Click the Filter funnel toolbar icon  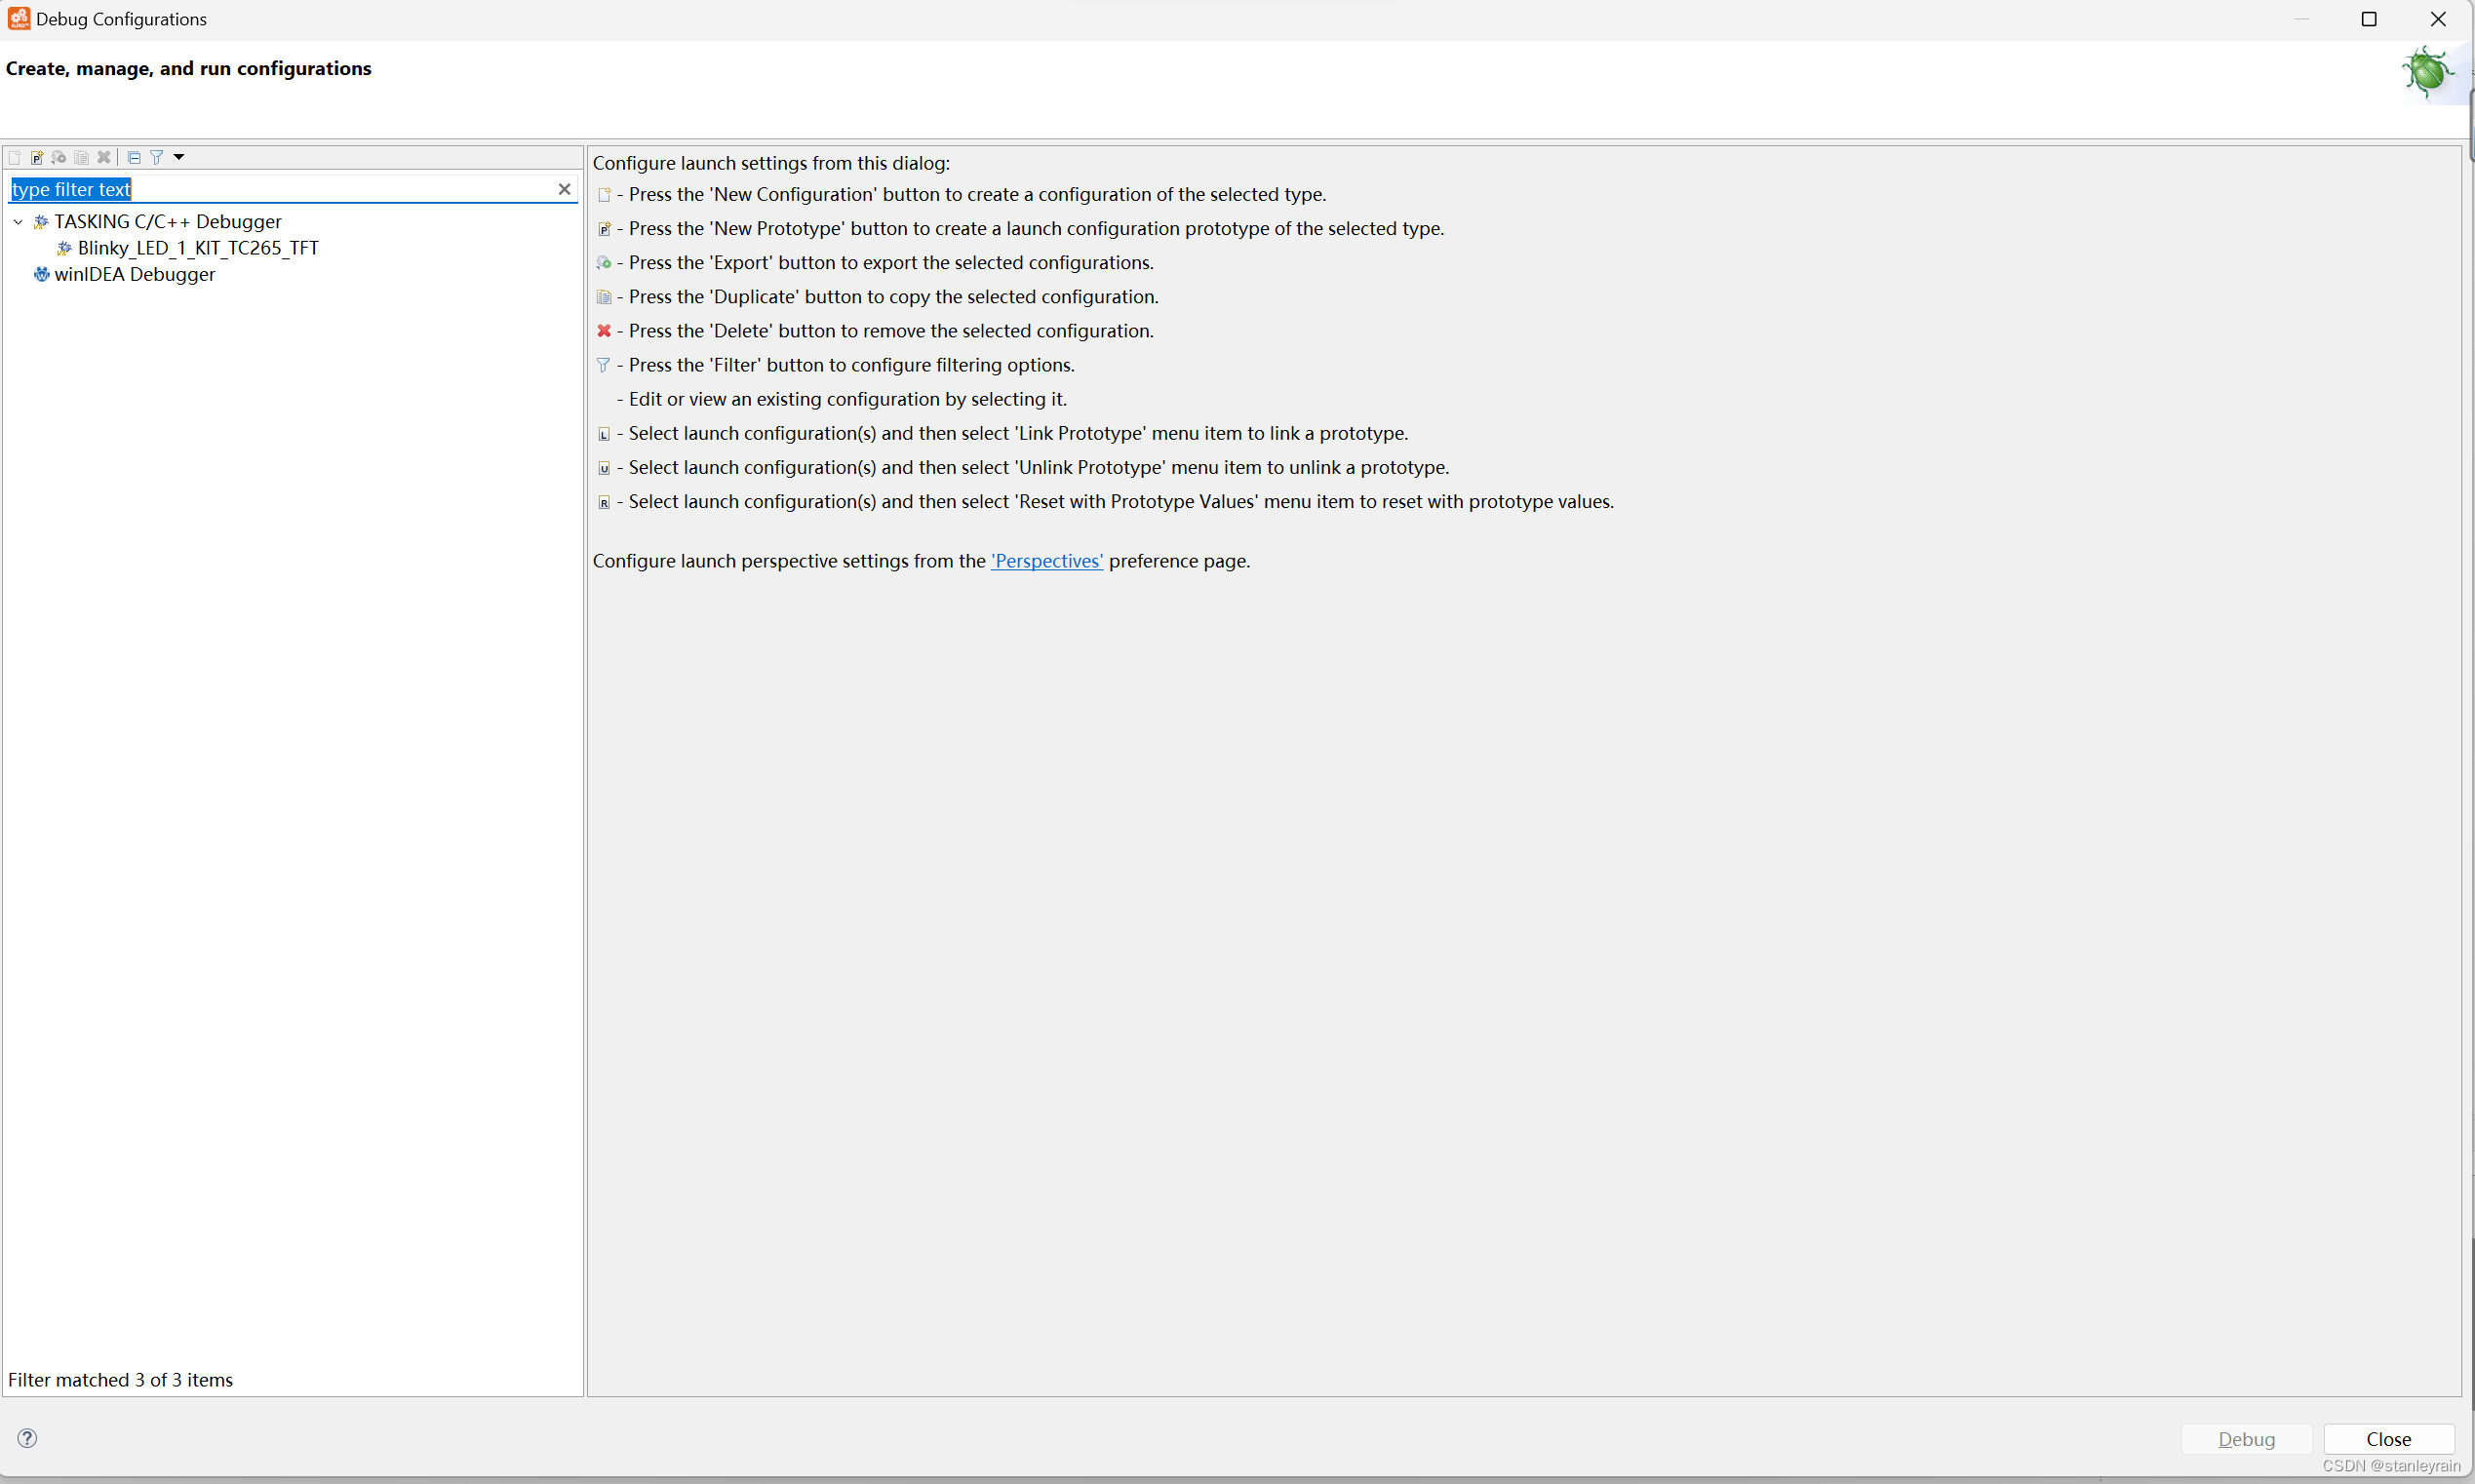pos(157,157)
